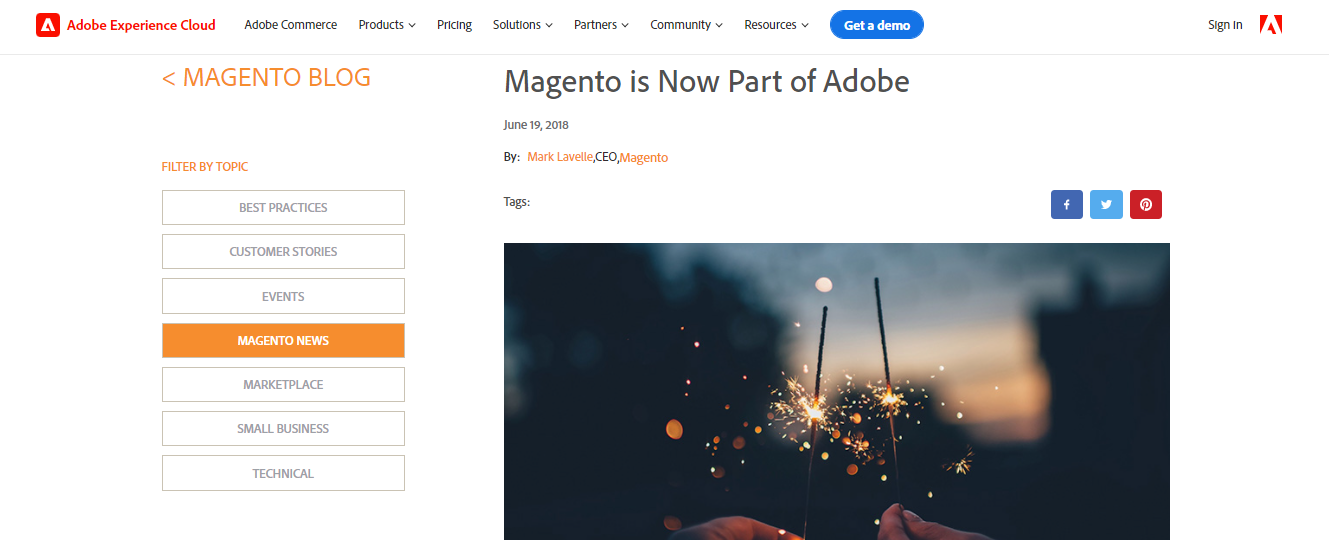Click the Adobe Experience Cloud logo icon
The width and height of the screenshot is (1329, 540).
point(48,25)
